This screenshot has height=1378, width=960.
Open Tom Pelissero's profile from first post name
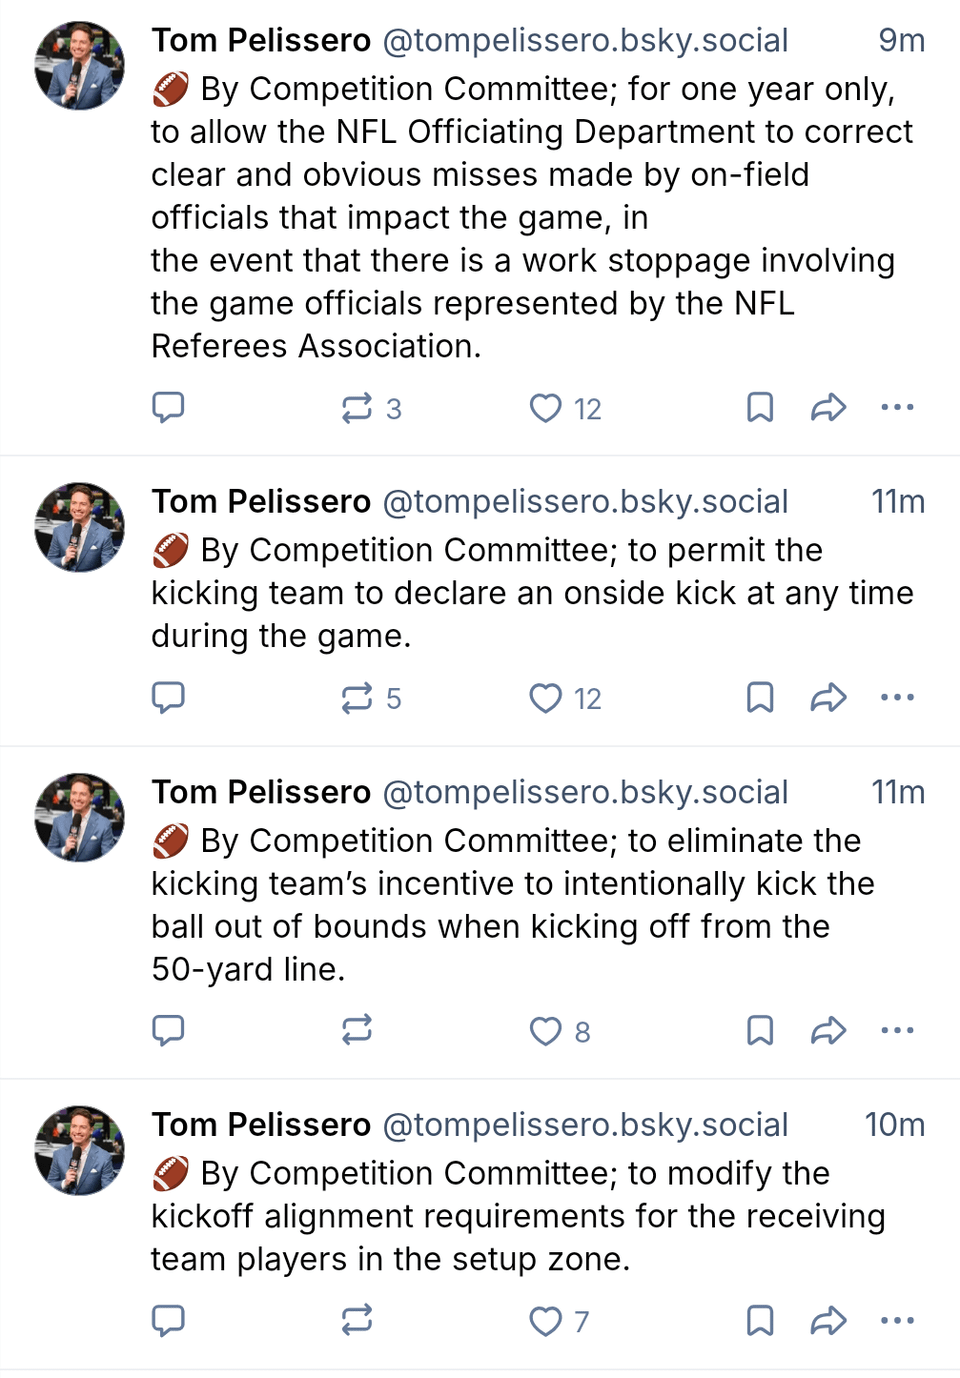[x=261, y=41]
